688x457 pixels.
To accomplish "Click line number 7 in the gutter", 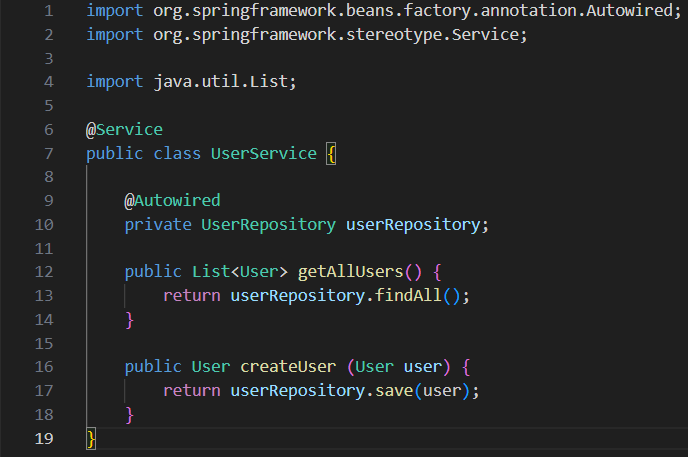I will pyautogui.click(x=49, y=154).
